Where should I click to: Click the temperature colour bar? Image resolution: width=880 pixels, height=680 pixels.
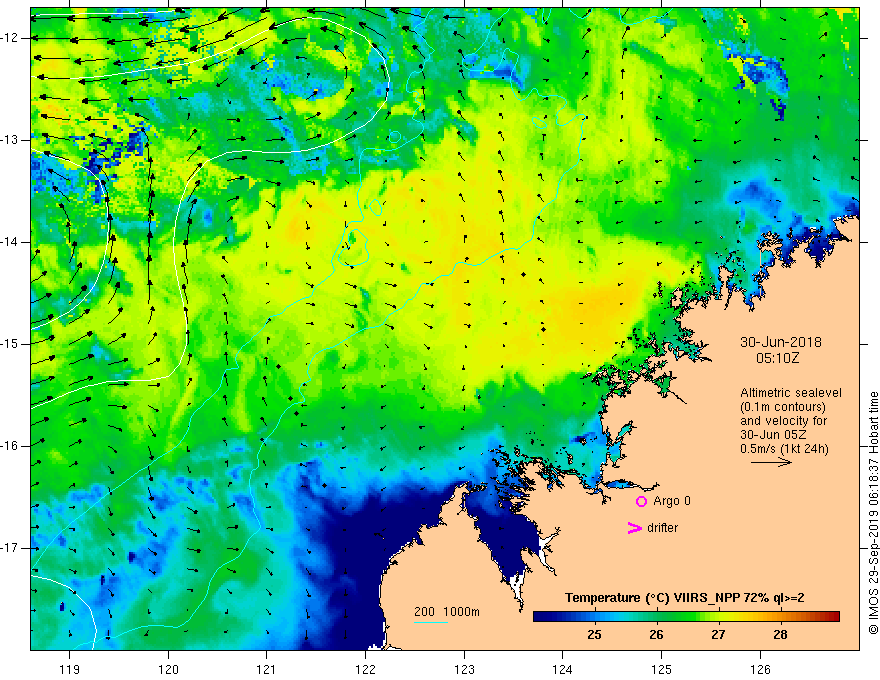pyautogui.click(x=686, y=617)
